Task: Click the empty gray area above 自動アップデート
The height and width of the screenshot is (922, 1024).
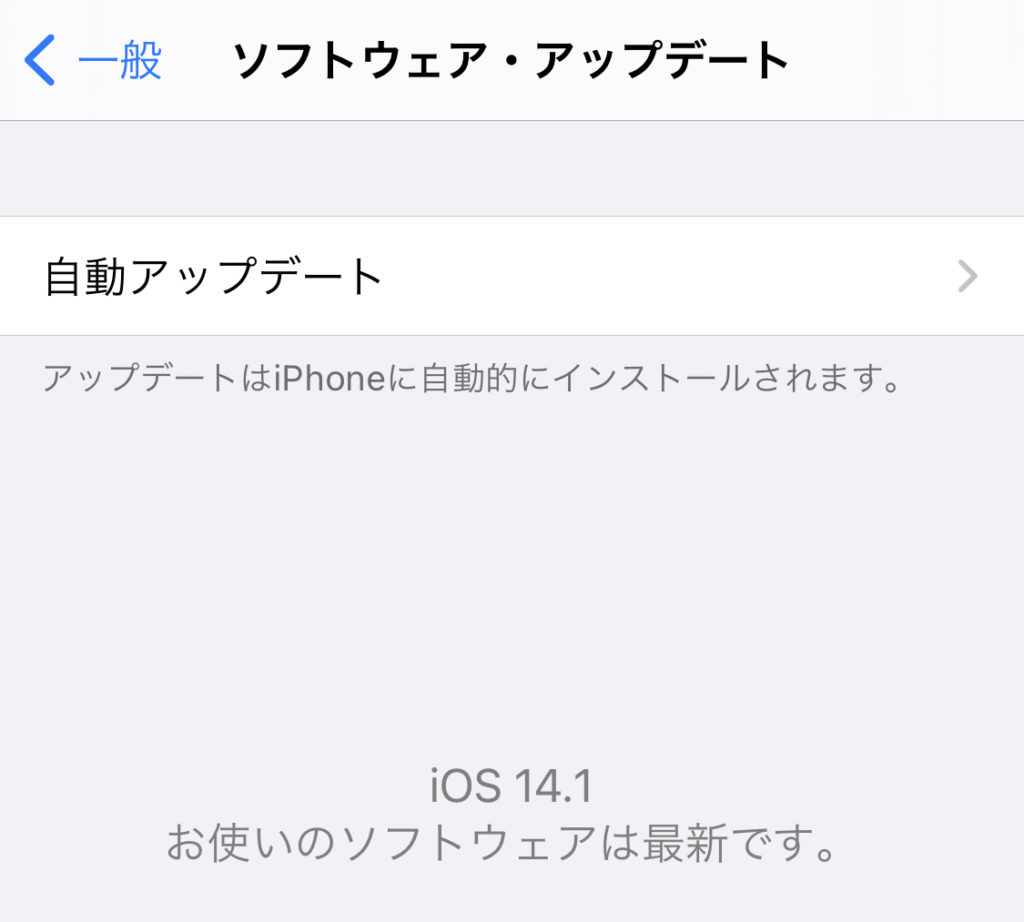Action: point(512,168)
